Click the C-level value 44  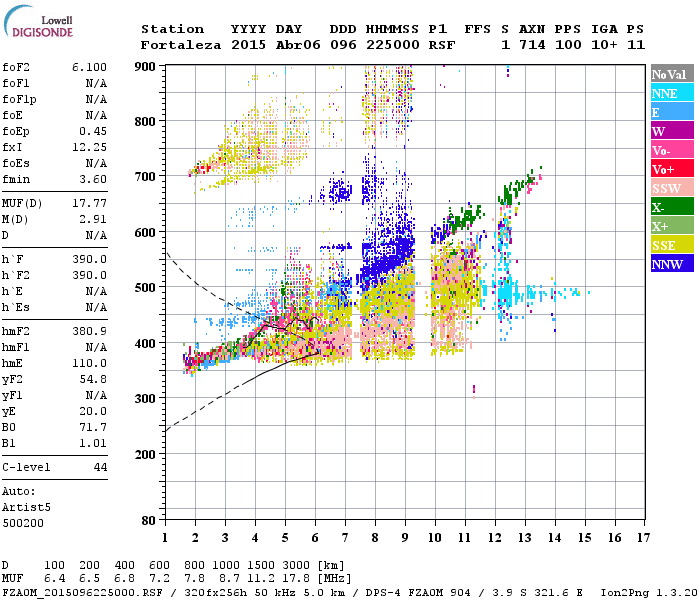pyautogui.click(x=100, y=467)
